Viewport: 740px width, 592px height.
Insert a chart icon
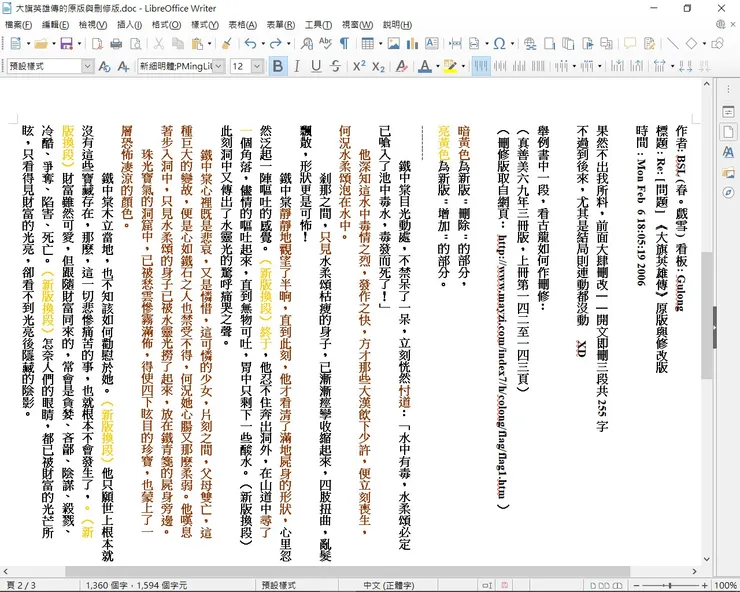412,44
